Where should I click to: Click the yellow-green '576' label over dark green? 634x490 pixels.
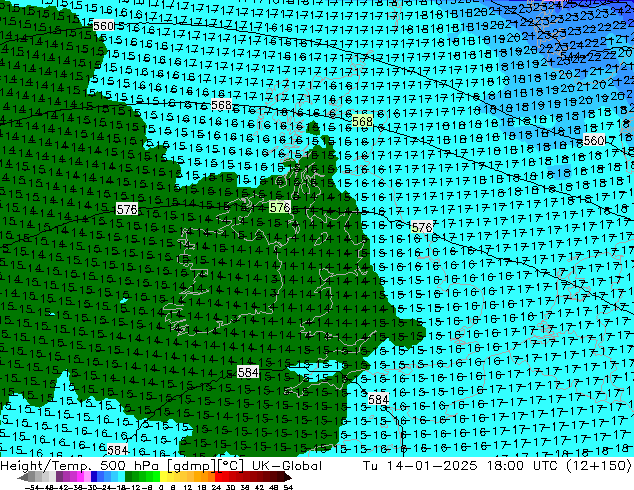click(x=280, y=207)
